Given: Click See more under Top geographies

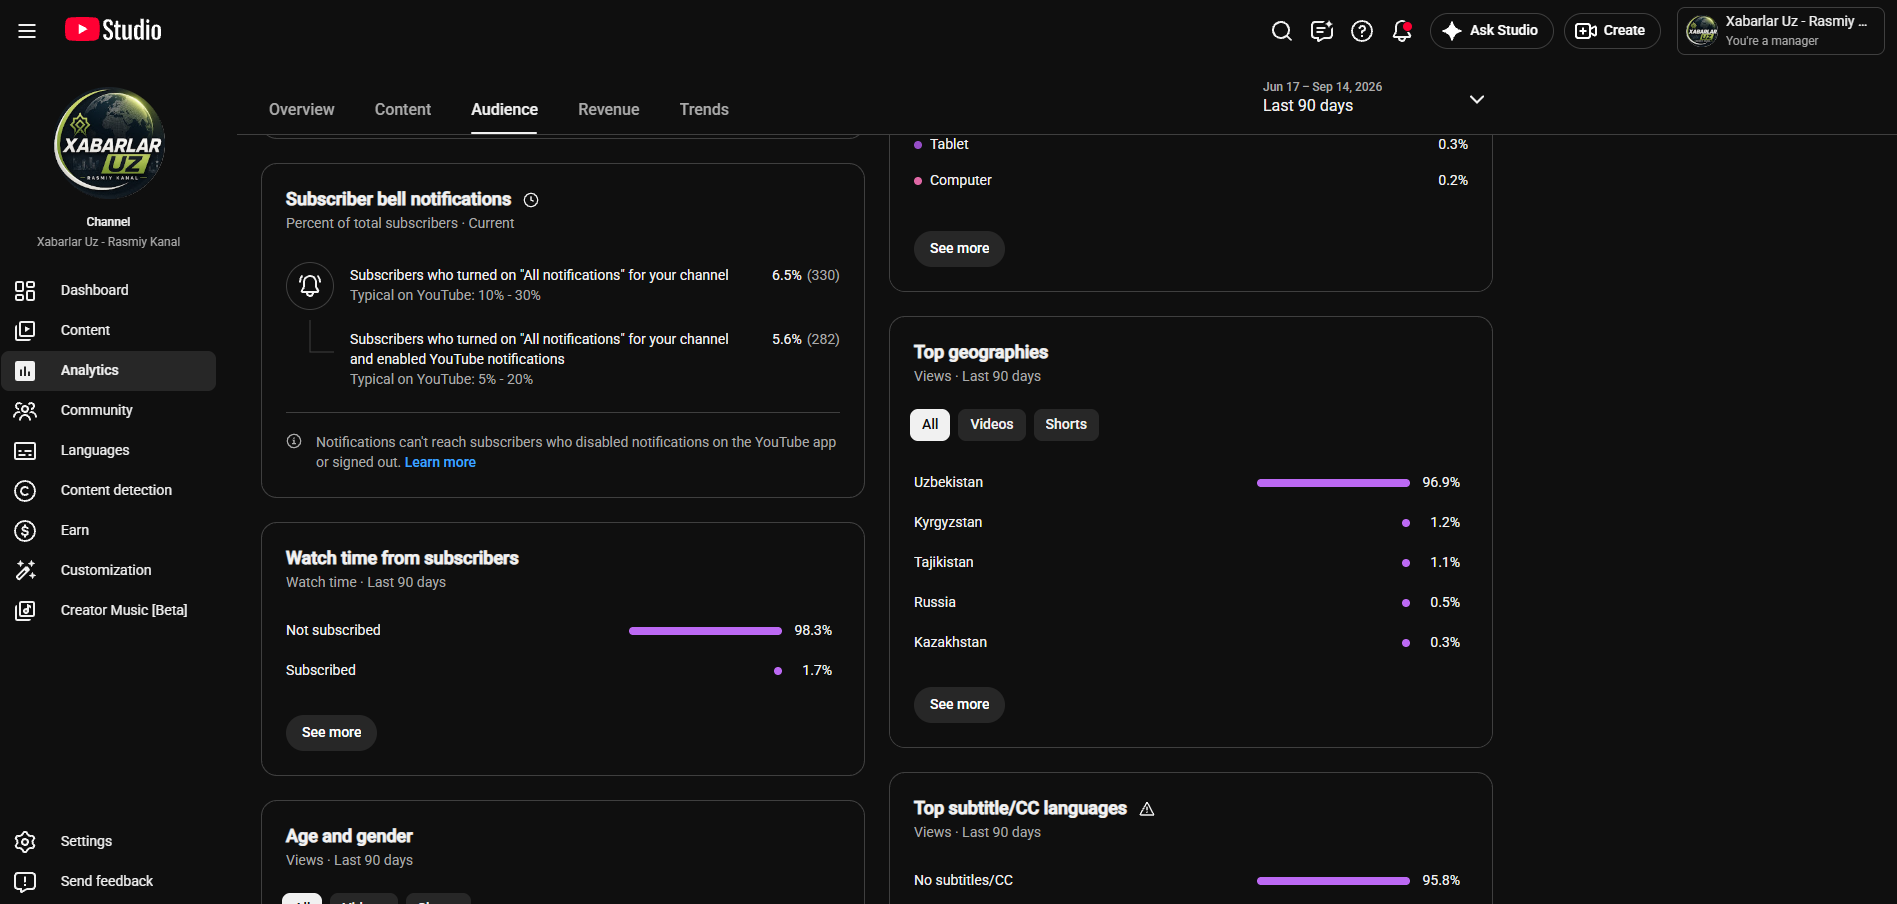Looking at the screenshot, I should pyautogui.click(x=959, y=705).
